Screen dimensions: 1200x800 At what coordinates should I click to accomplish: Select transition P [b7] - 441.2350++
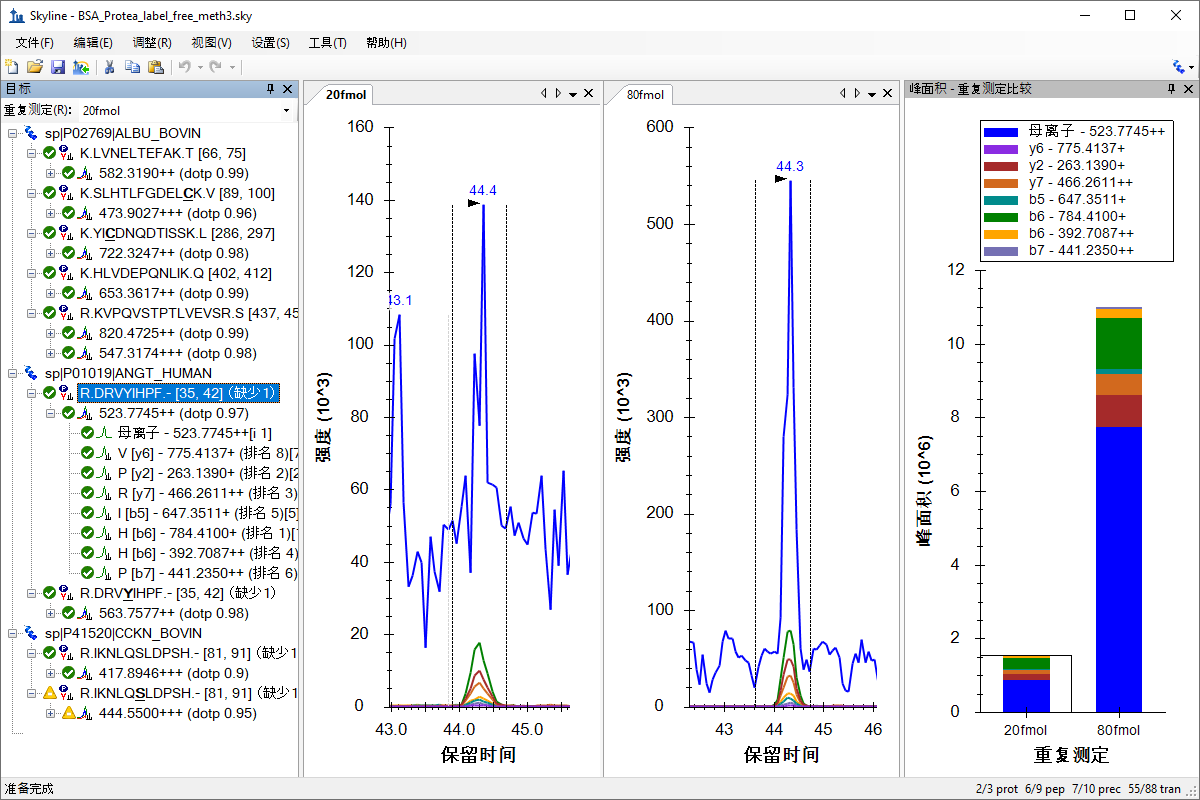[x=207, y=573]
